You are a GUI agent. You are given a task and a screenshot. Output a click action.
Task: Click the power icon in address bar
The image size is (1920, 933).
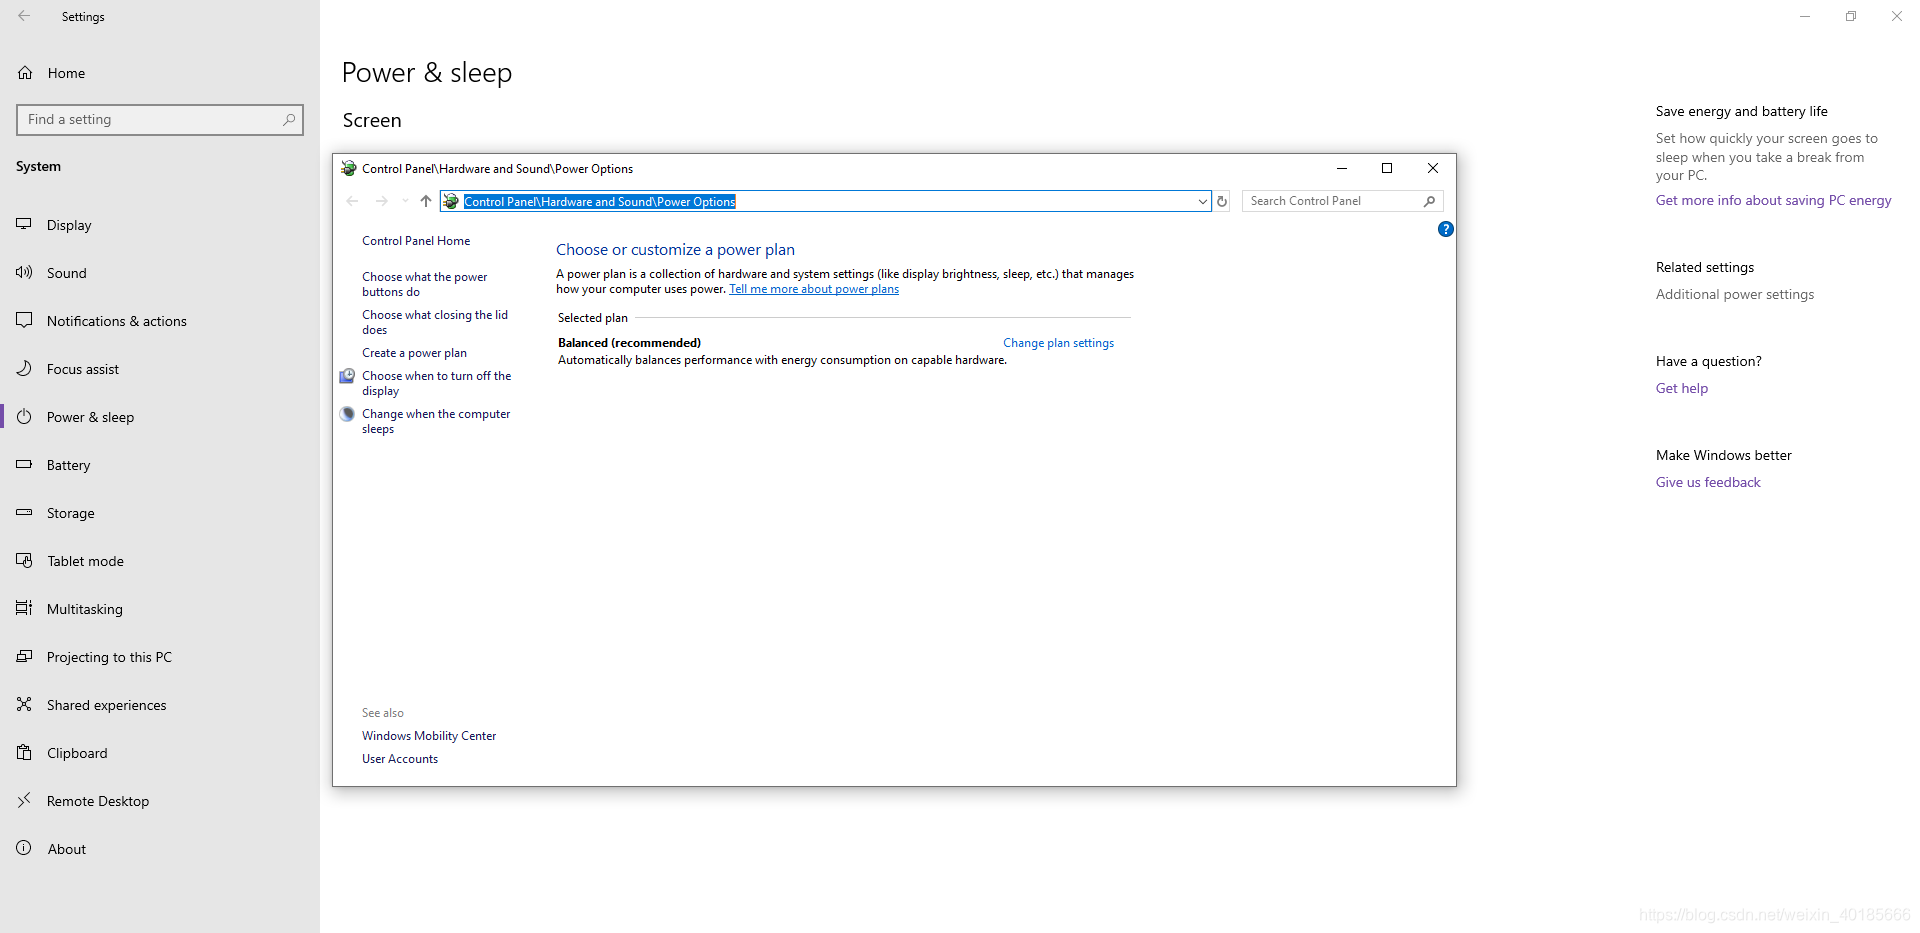click(x=451, y=201)
